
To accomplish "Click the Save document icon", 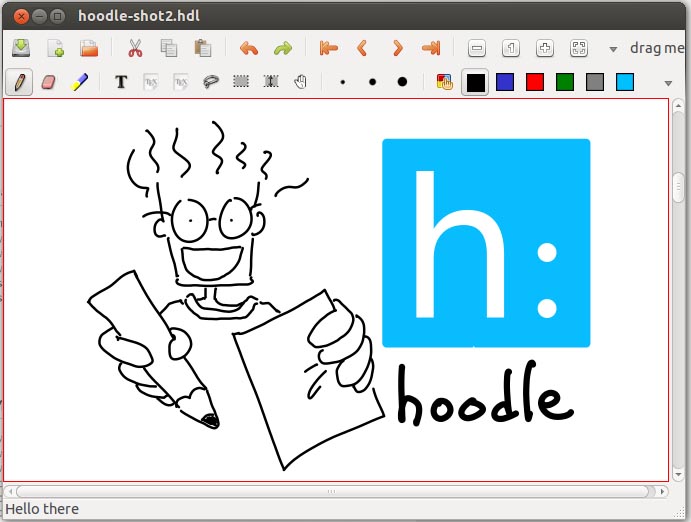I will coord(21,48).
